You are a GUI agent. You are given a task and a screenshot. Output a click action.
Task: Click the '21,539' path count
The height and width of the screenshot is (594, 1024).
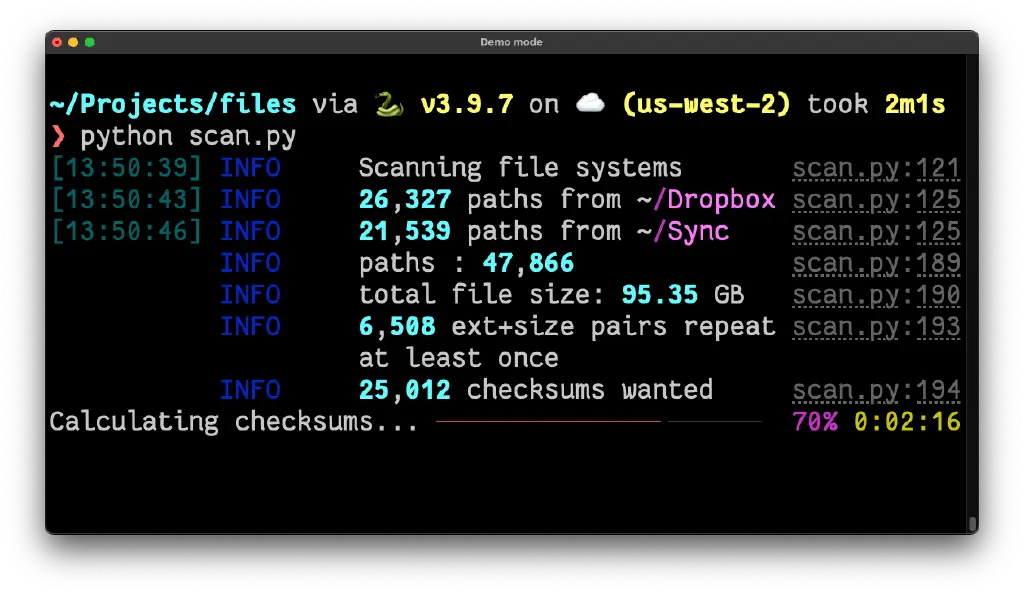(x=405, y=232)
